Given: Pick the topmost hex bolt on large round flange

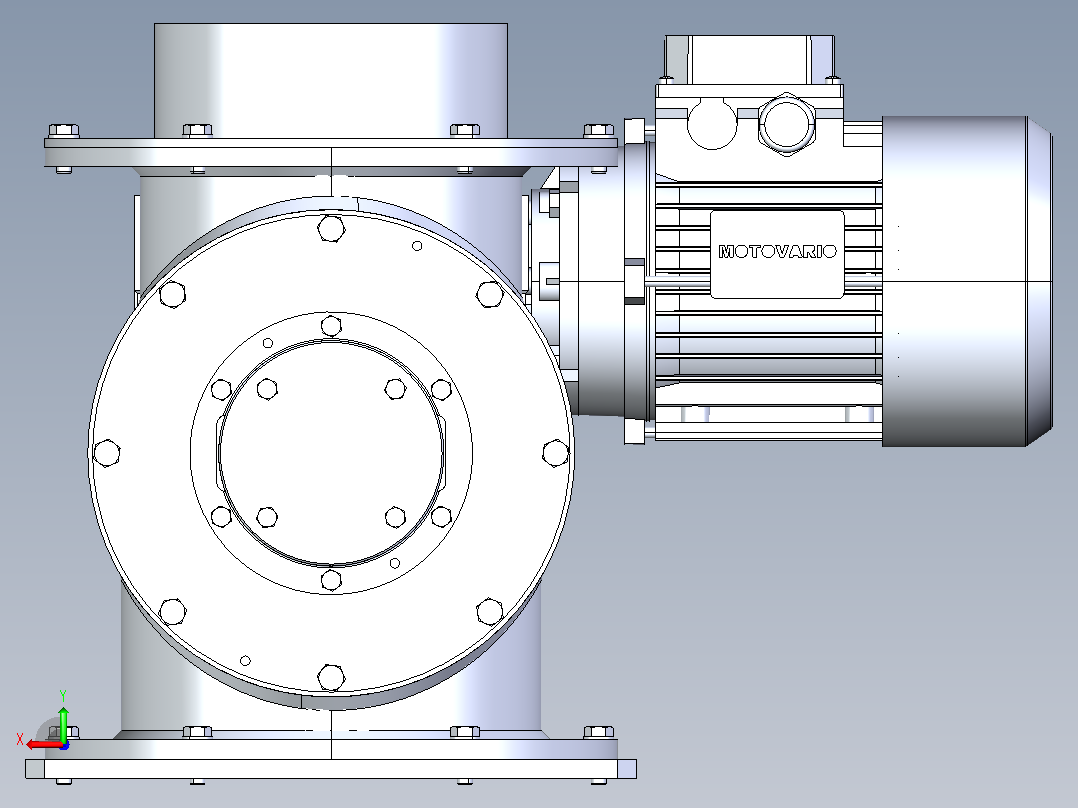Looking at the screenshot, I should point(331,228).
